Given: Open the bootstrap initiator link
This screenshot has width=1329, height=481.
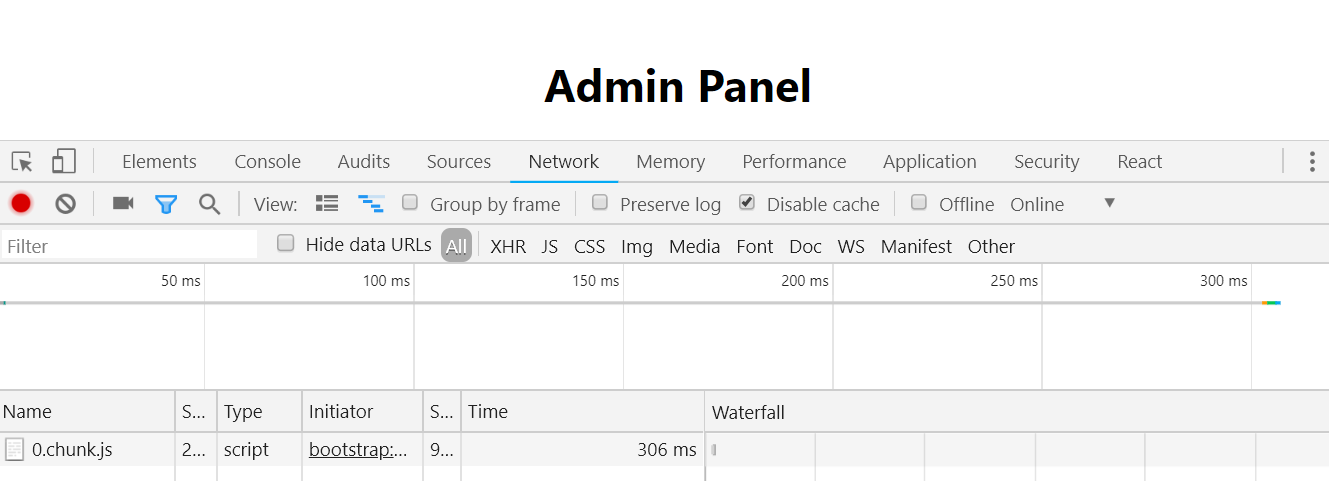Looking at the screenshot, I should 358,450.
